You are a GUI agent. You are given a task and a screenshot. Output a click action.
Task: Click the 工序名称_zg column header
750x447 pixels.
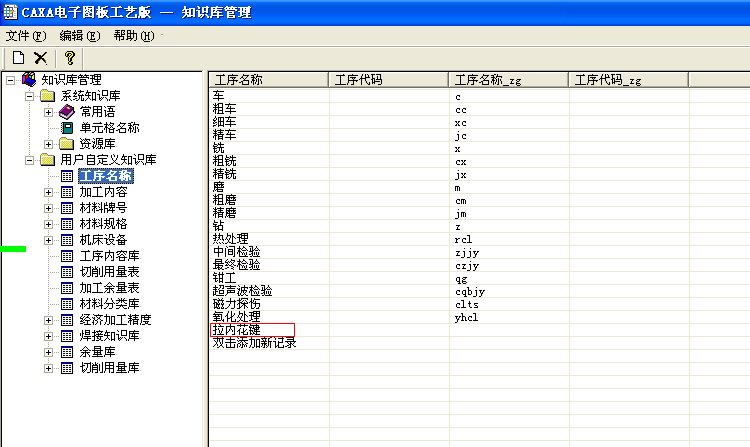[509, 80]
